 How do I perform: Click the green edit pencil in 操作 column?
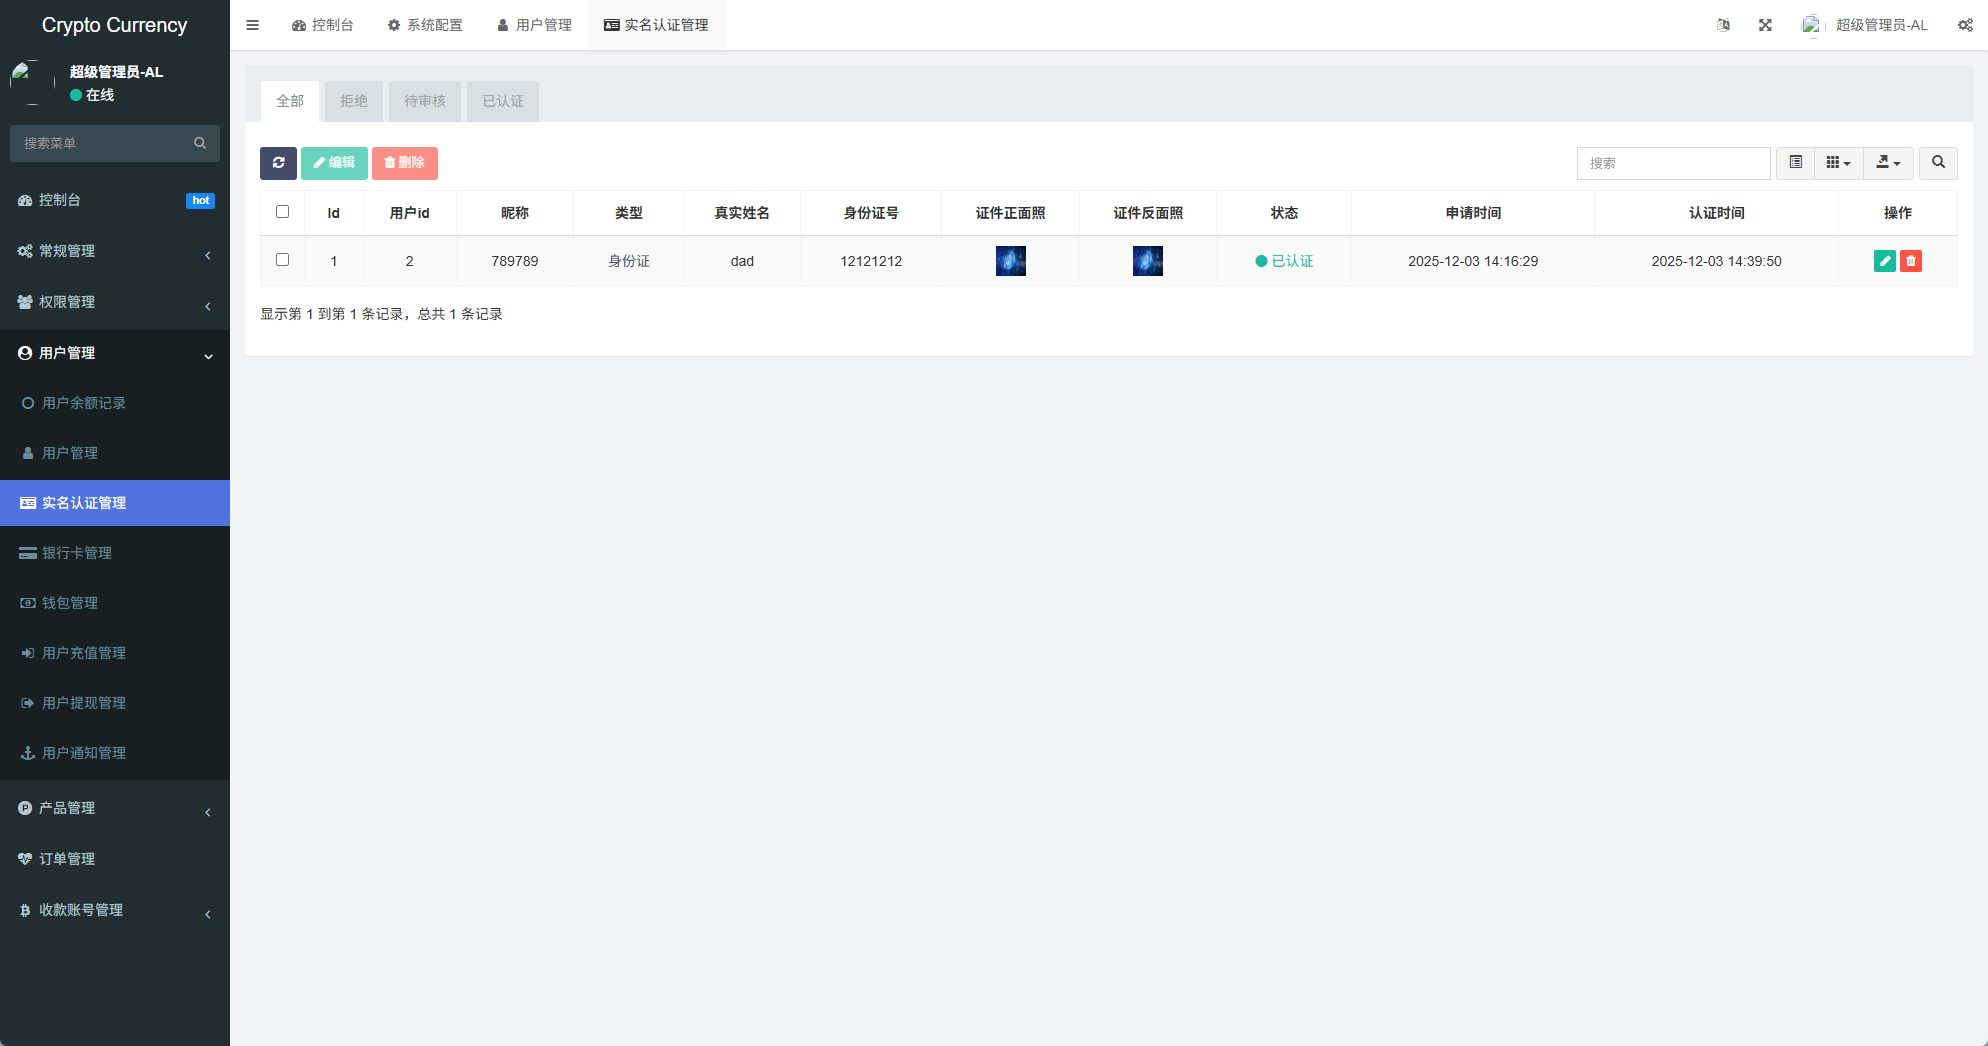[1885, 260]
